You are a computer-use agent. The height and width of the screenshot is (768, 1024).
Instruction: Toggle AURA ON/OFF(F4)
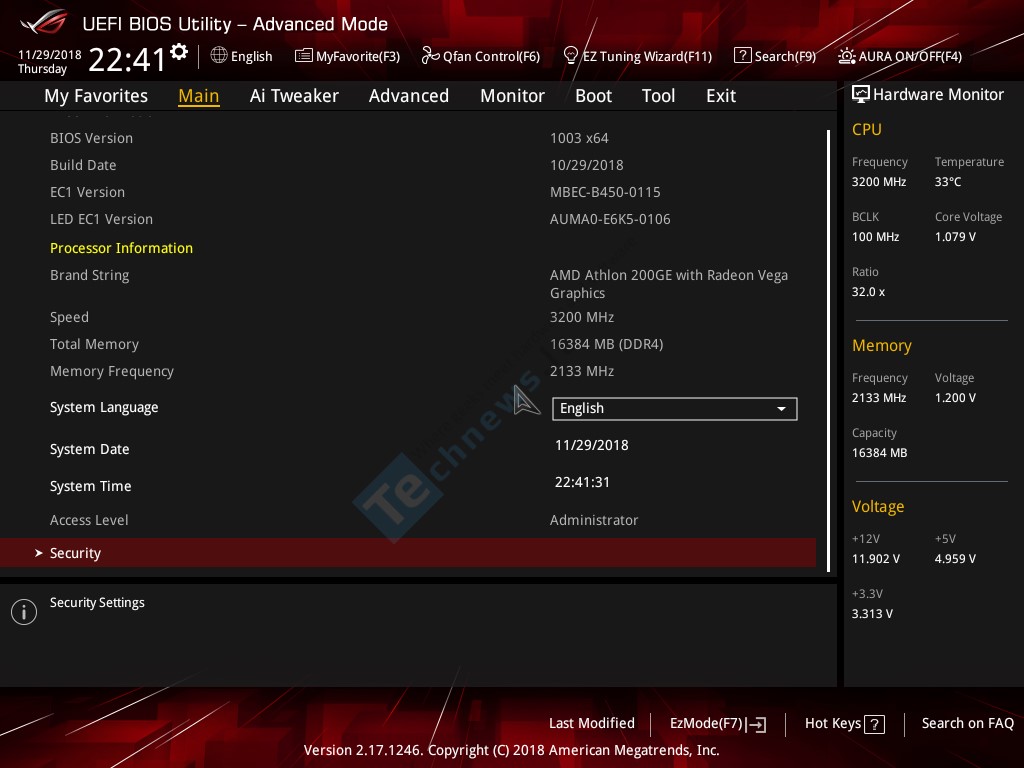pyautogui.click(x=900, y=56)
